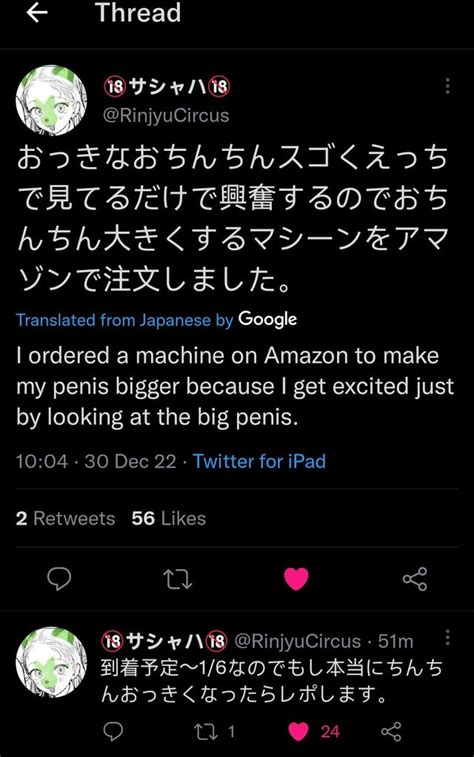View the 2 Retweets list
Screen dimensions: 474x757
[65, 519]
